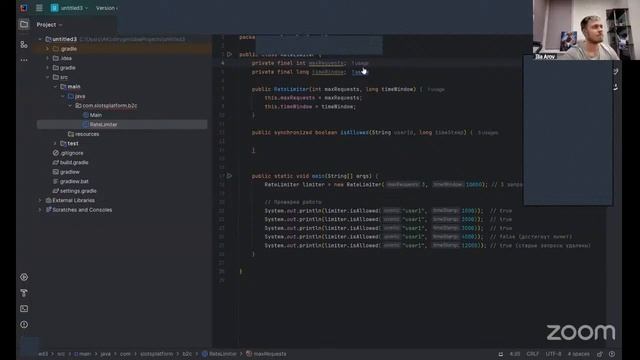Open the Build hammer tool window
The height and width of the screenshot is (360, 640).
pyautogui.click(x=24, y=293)
